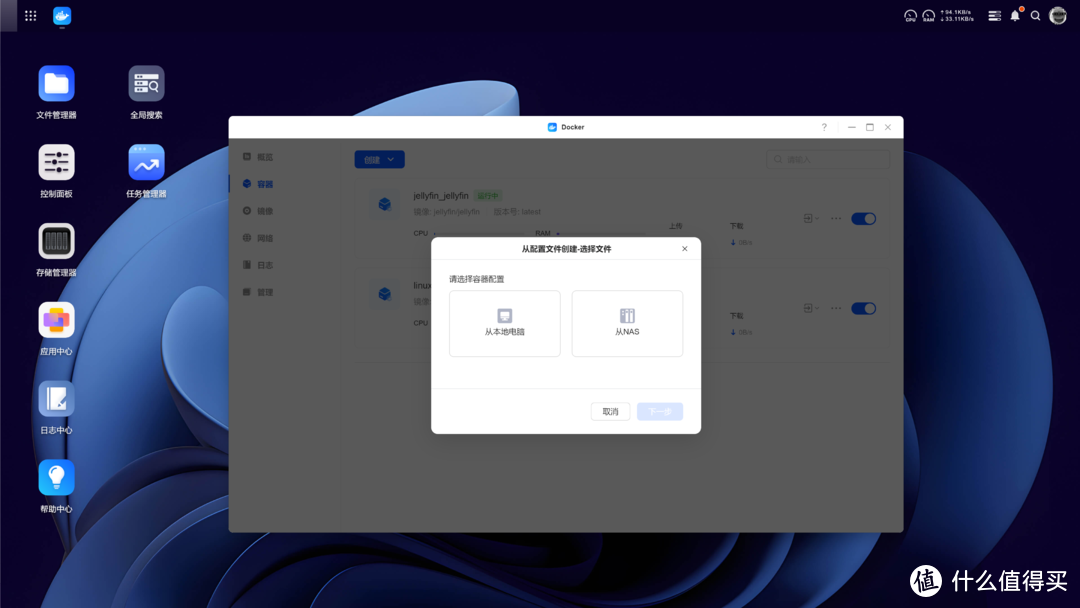Click the jellyfin_jellyfin container cube icon

pyautogui.click(x=384, y=204)
